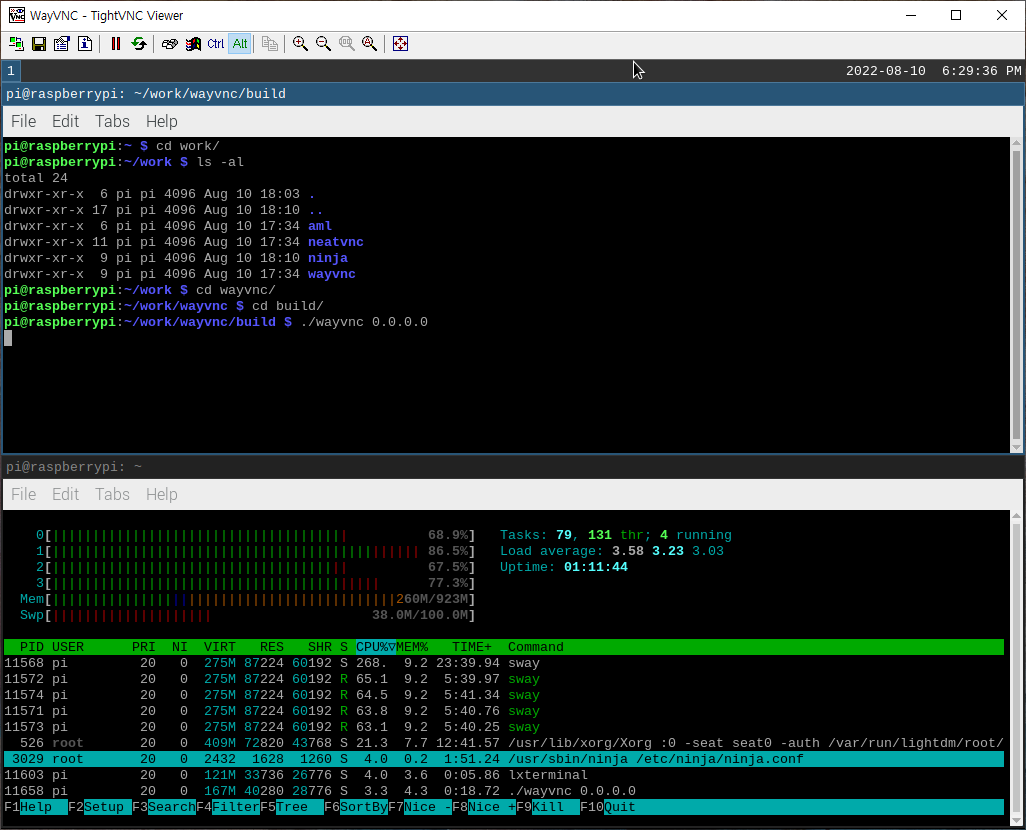The height and width of the screenshot is (830, 1026).
Task: Send Ctrl+Esc Windows flag icon
Action: (193, 44)
